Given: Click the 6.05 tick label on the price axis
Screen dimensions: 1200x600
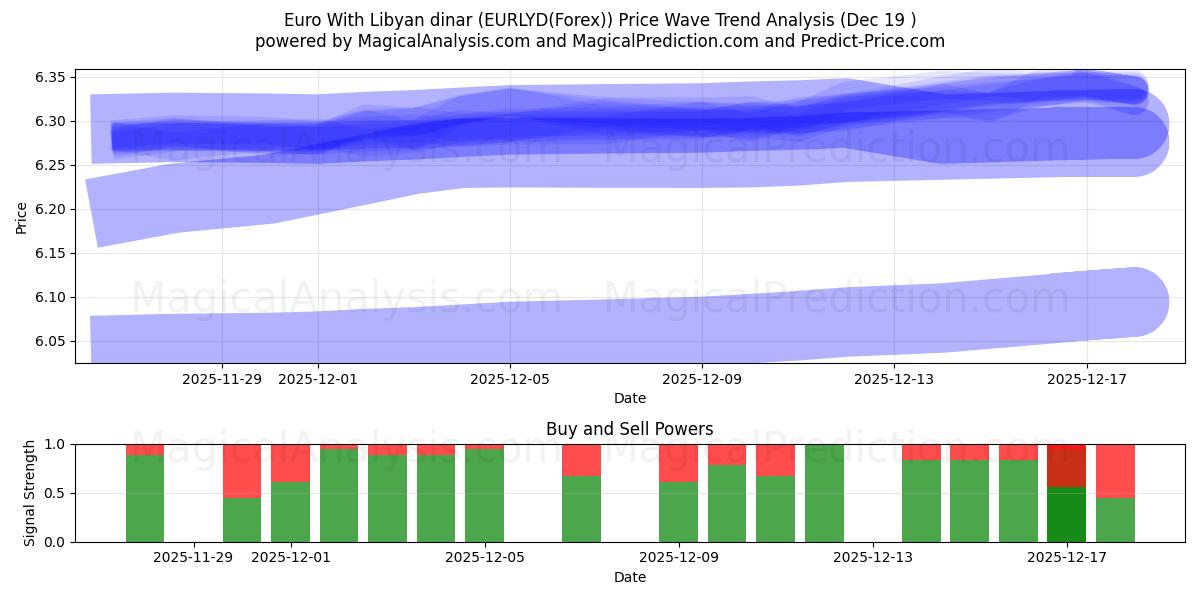Looking at the screenshot, I should tap(50, 340).
